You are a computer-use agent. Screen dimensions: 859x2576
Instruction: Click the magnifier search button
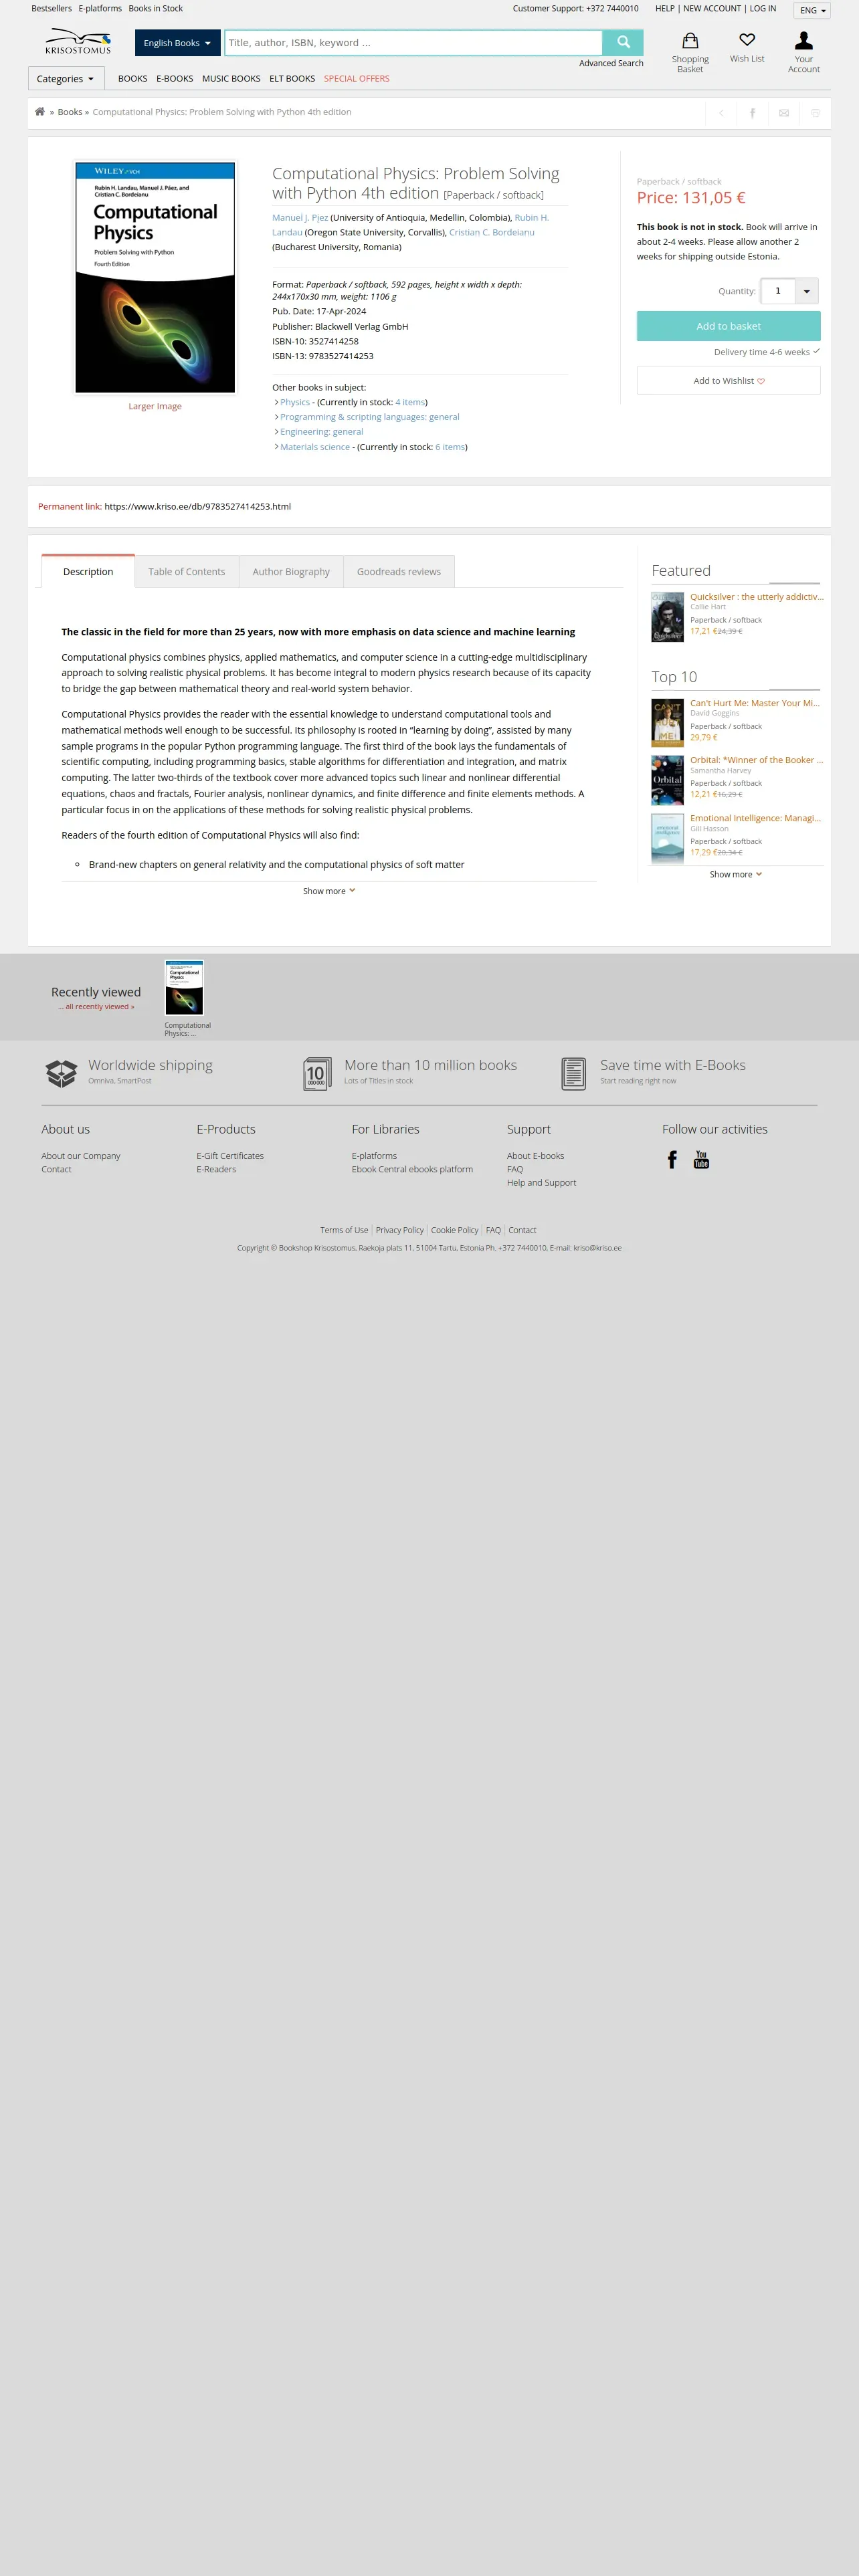click(x=623, y=42)
